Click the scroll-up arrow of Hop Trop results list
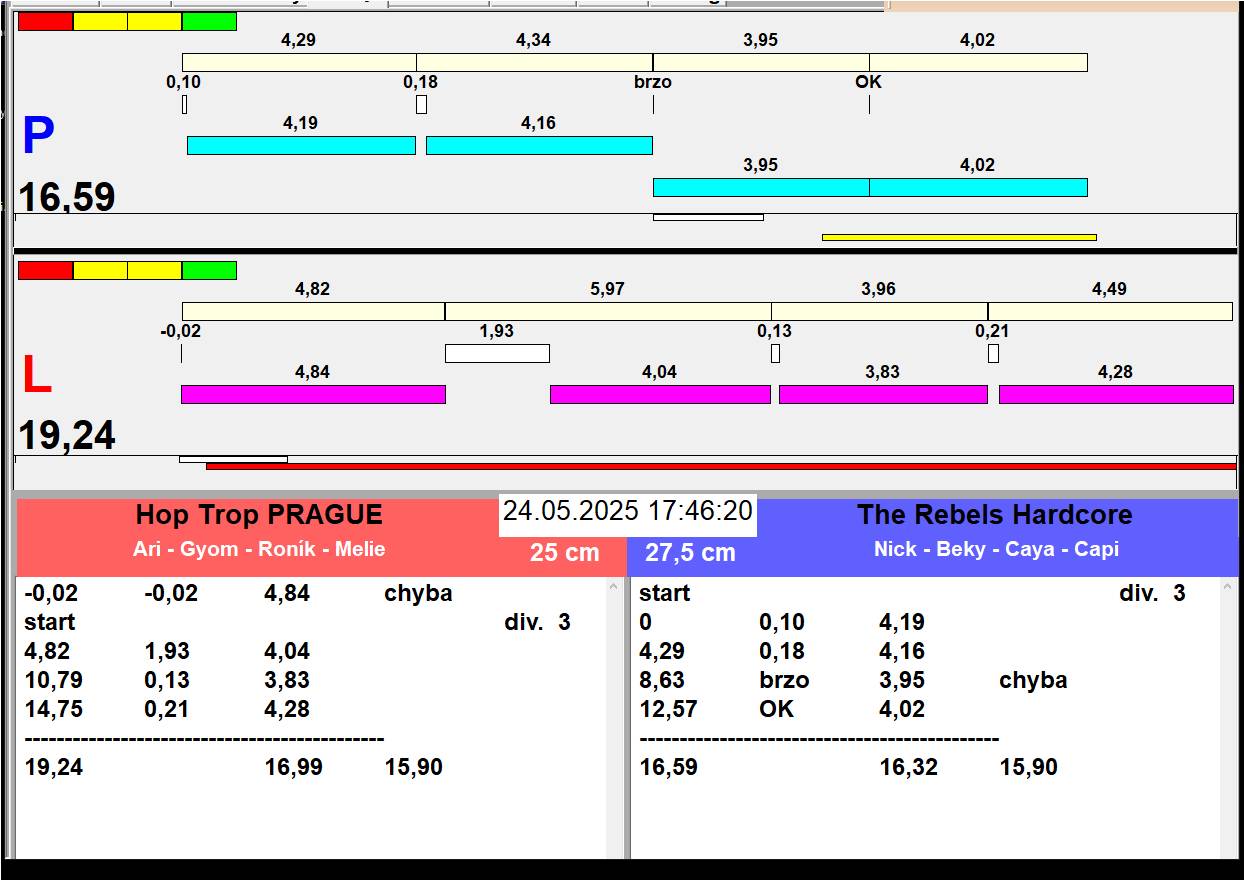The image size is (1244, 880). pyautogui.click(x=614, y=589)
